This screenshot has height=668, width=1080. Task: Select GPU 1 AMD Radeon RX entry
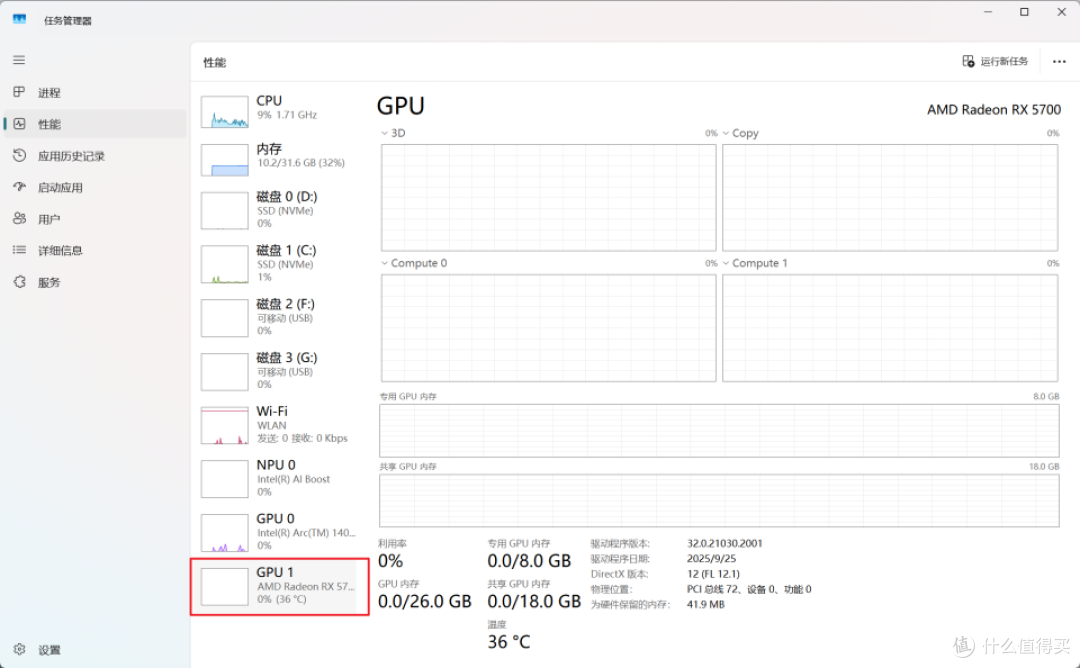click(279, 586)
